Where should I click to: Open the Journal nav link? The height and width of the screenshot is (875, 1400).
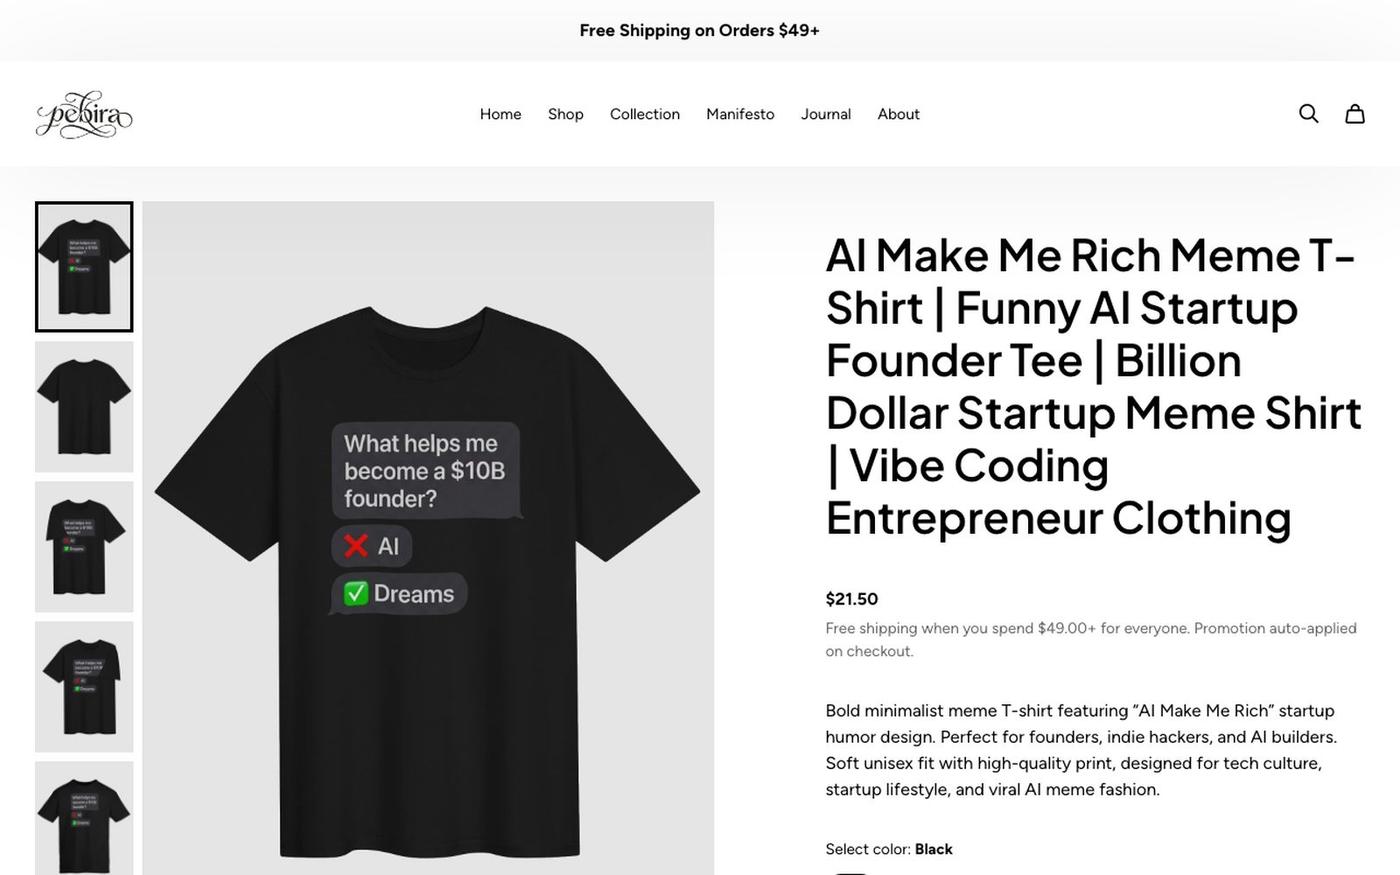(x=826, y=114)
